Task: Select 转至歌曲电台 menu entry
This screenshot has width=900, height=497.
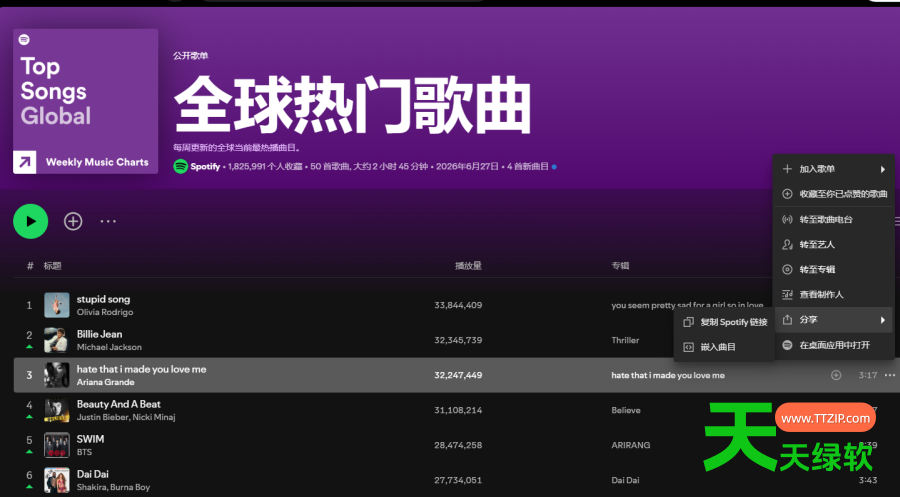Action: click(833, 219)
